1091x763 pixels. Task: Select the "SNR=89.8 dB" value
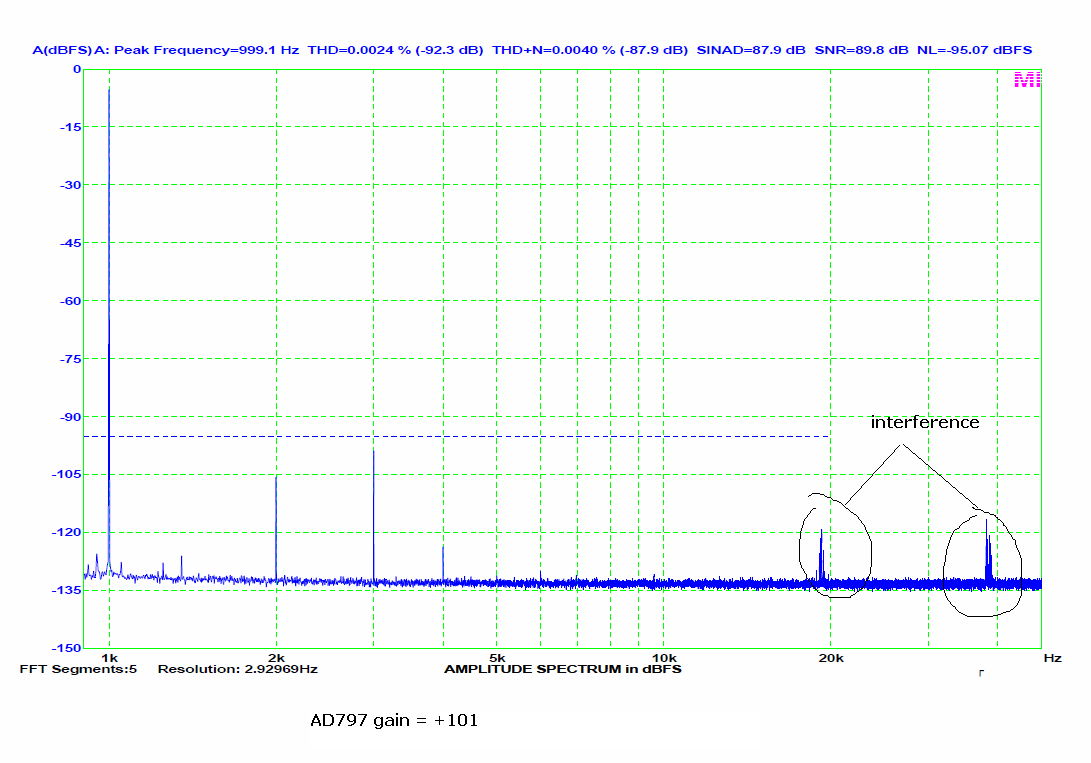(861, 50)
